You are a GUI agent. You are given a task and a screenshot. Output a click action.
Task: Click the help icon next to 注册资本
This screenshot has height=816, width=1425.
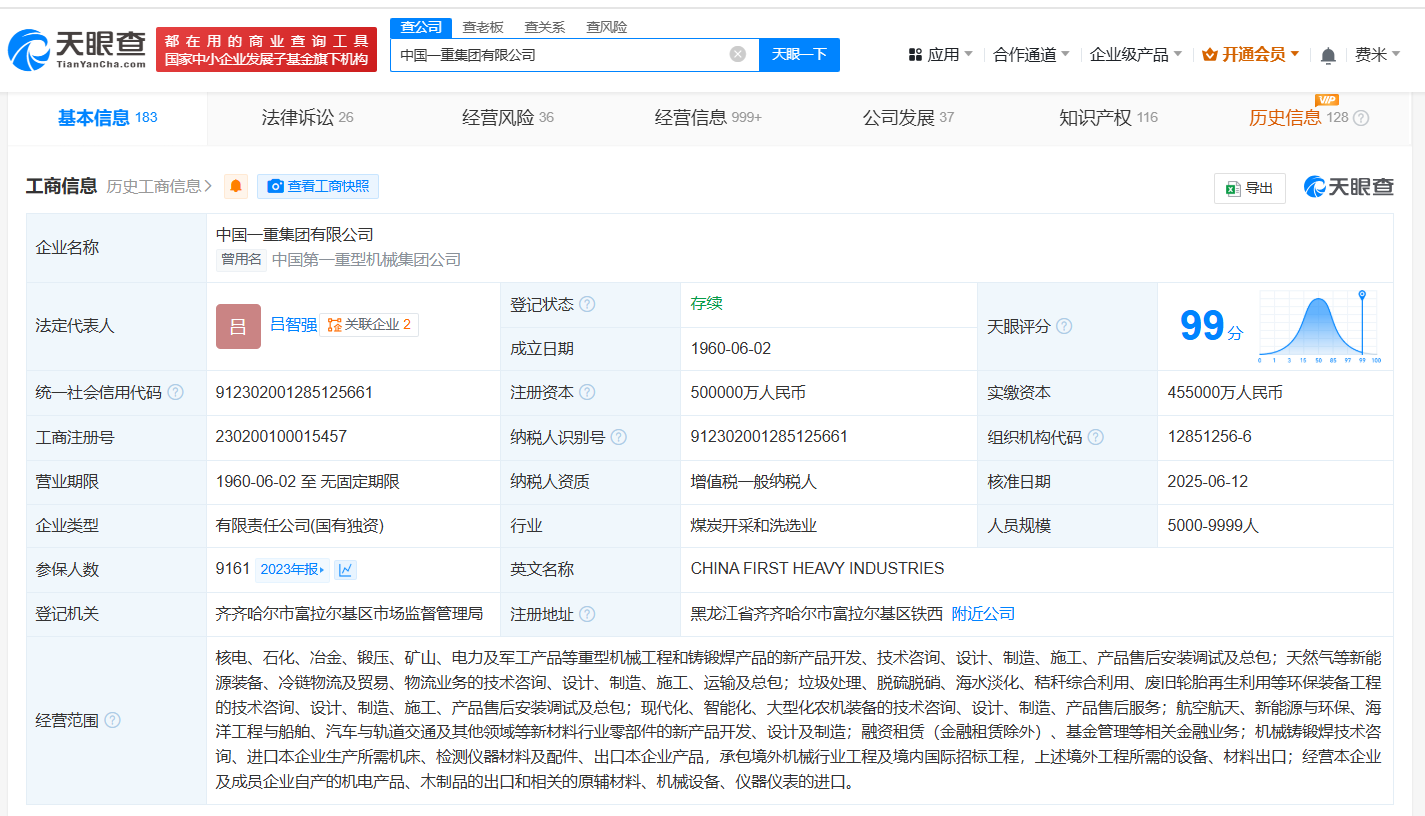(x=587, y=393)
